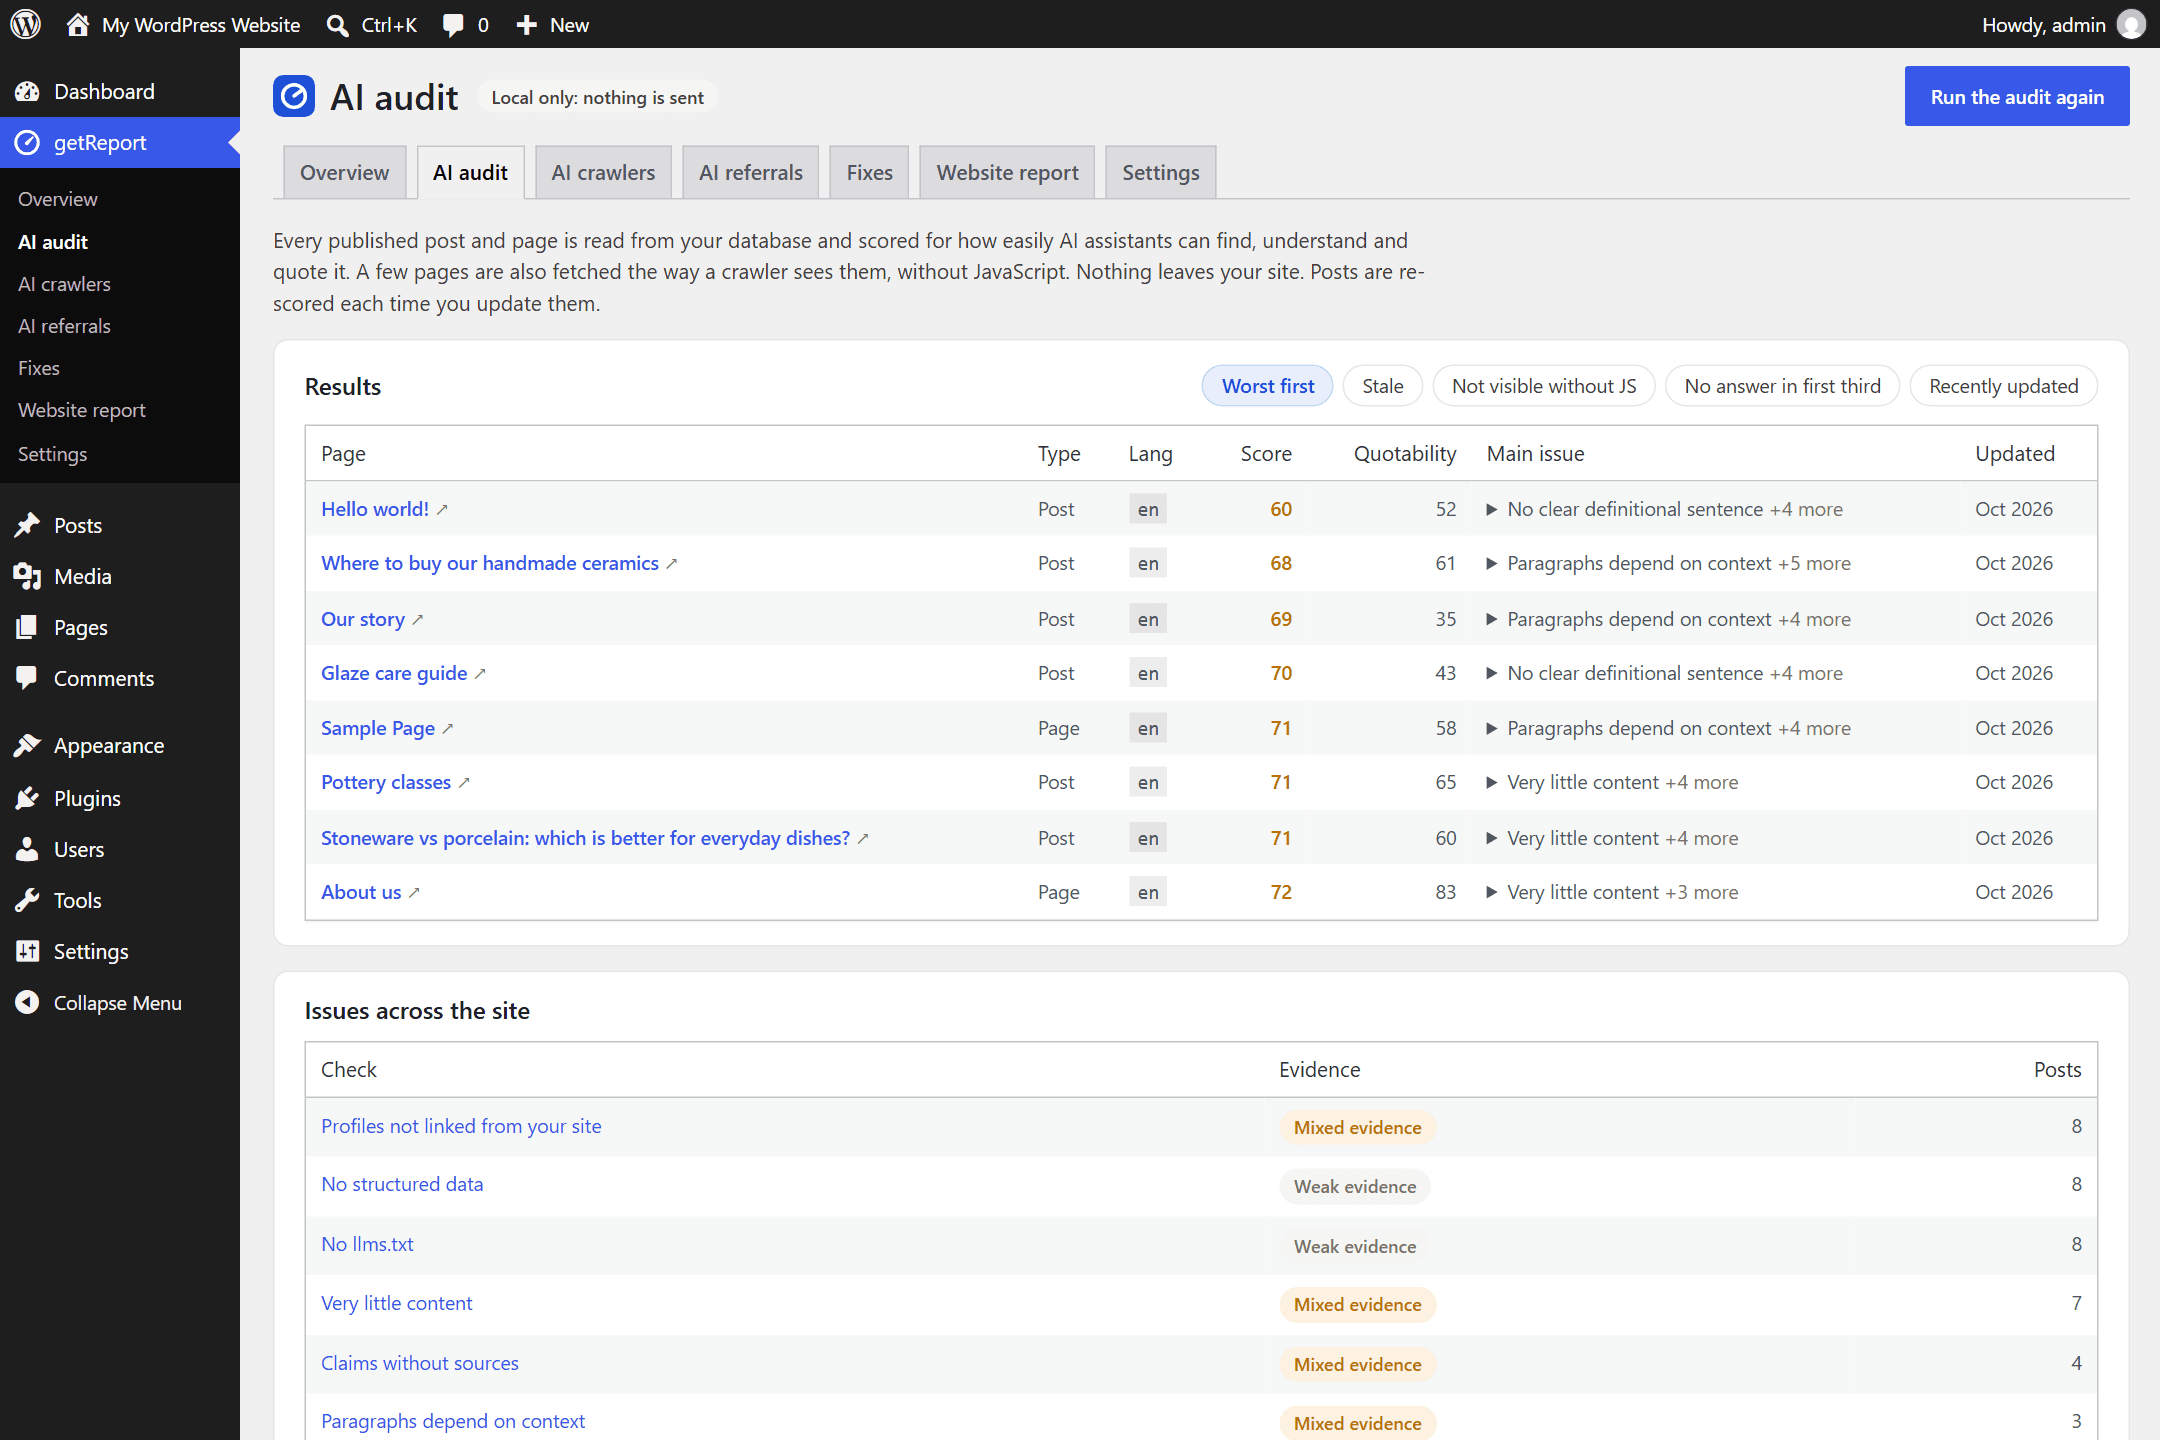Open the No llms.txt check link
2160x1440 pixels.
click(367, 1244)
